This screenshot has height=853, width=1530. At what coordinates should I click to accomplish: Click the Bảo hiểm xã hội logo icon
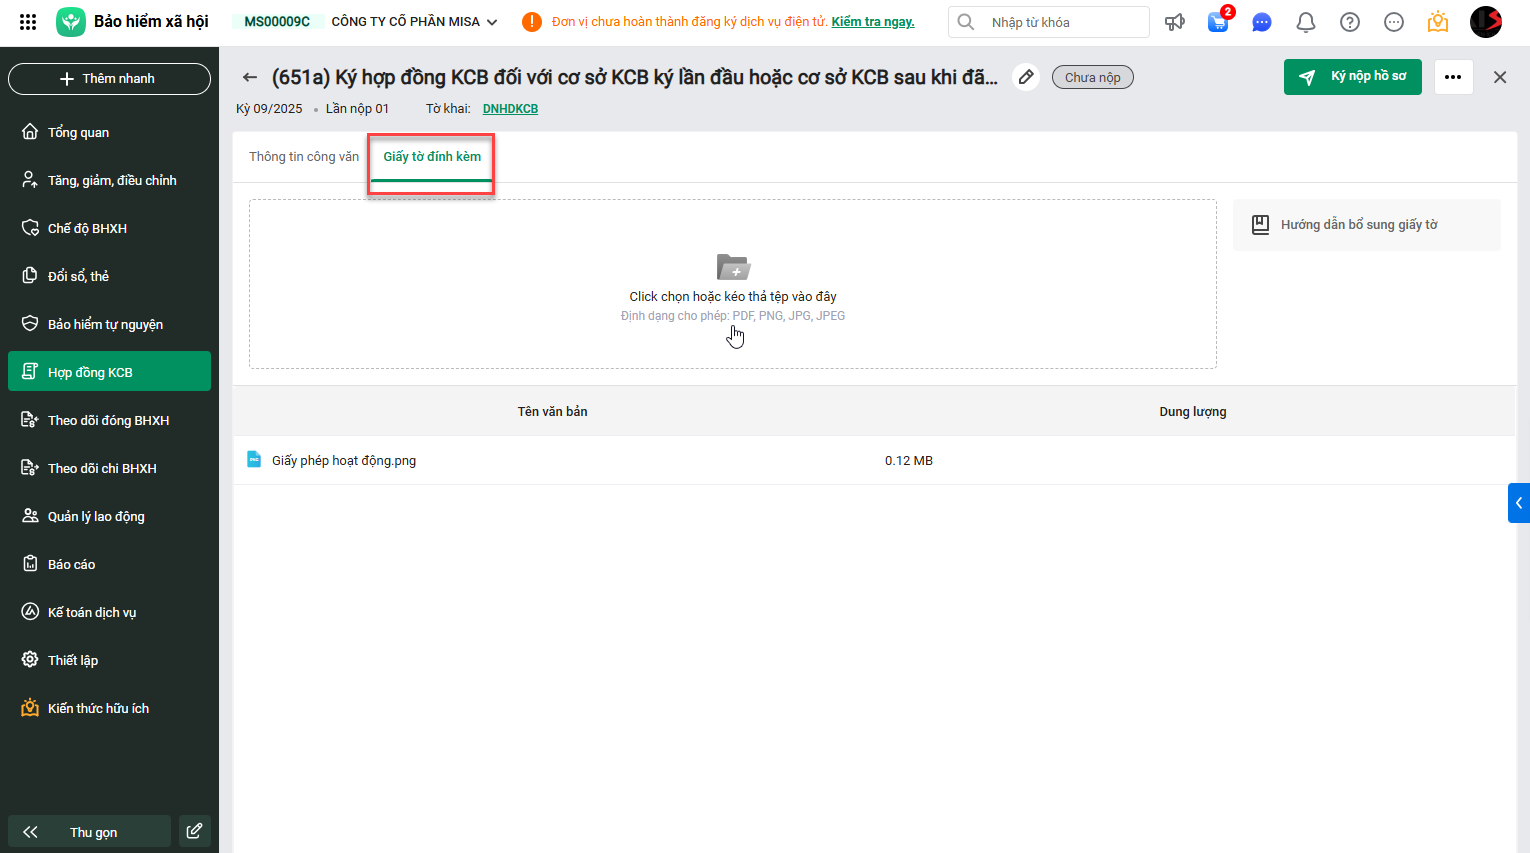pos(71,22)
